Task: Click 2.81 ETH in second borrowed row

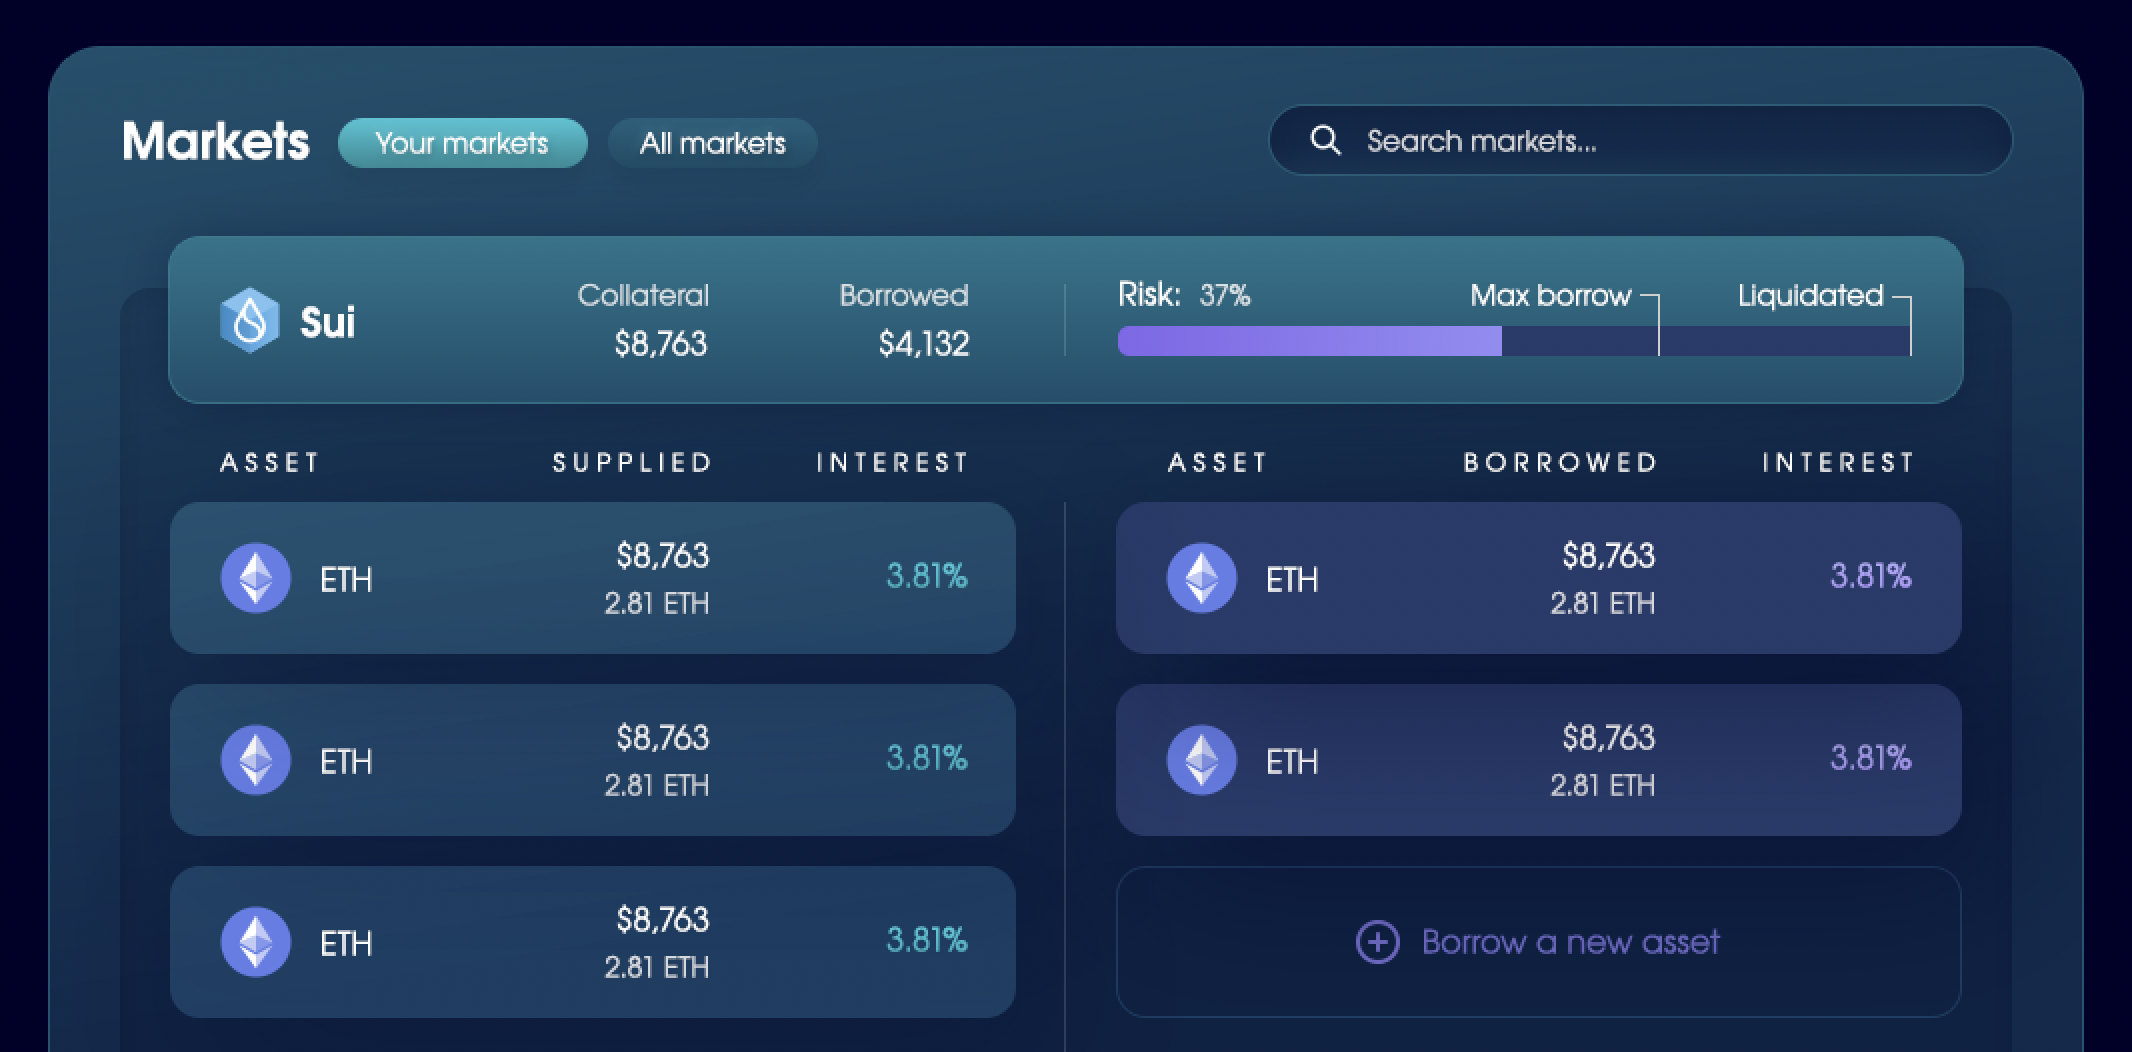Action: (x=1603, y=786)
